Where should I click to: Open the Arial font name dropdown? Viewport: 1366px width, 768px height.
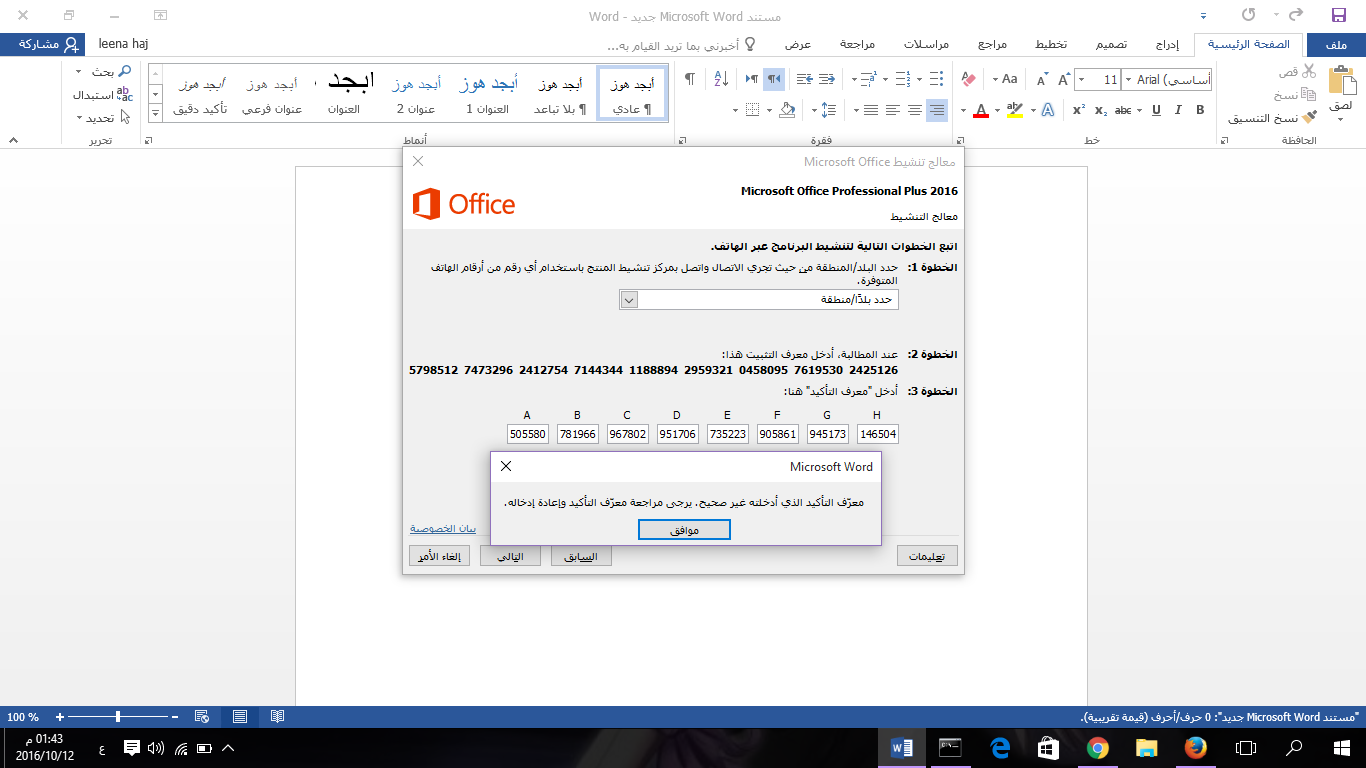point(1129,79)
